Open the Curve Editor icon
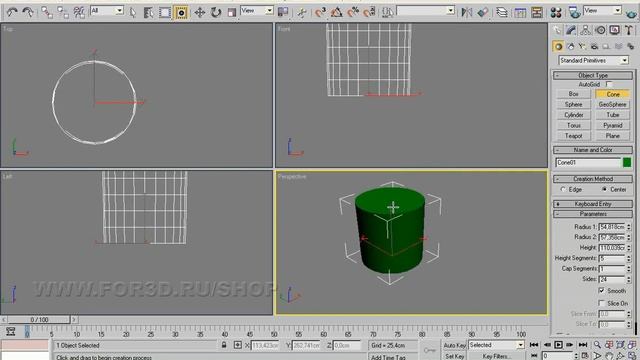The height and width of the screenshot is (360, 640). pyautogui.click(x=520, y=12)
